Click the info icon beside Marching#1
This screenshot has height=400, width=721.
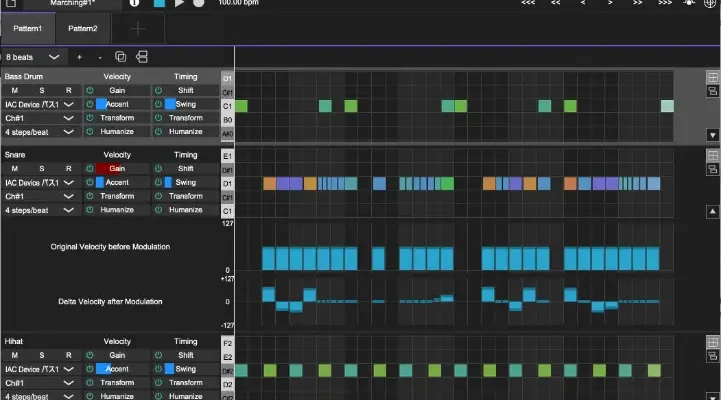(x=134, y=4)
